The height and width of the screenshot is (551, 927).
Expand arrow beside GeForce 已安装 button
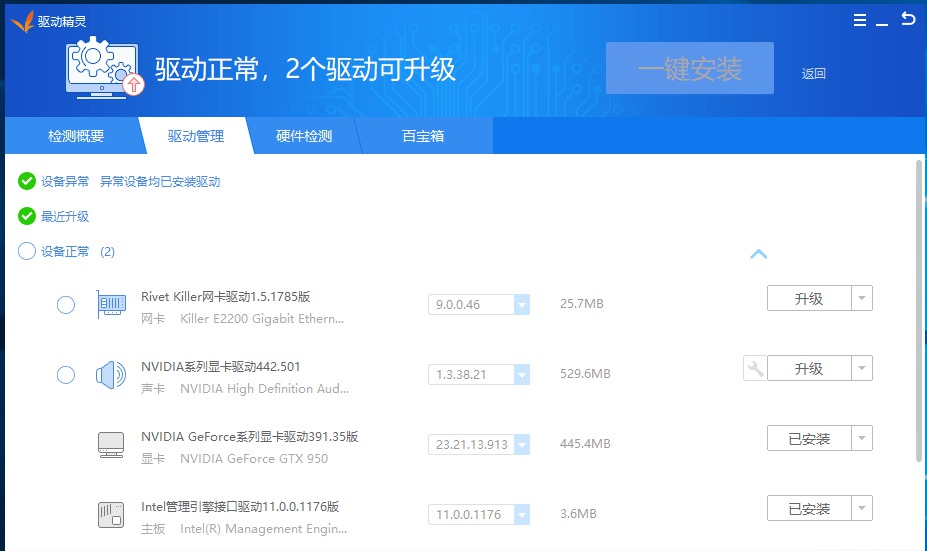click(862, 438)
